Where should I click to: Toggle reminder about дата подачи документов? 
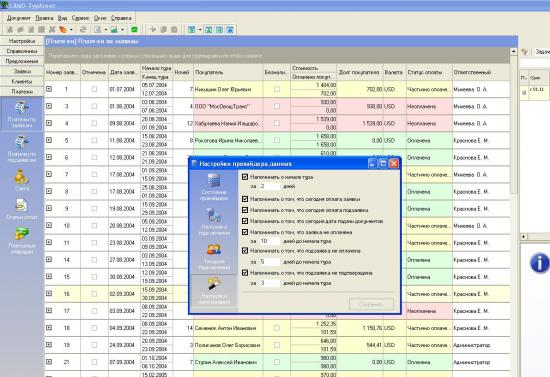tap(245, 221)
